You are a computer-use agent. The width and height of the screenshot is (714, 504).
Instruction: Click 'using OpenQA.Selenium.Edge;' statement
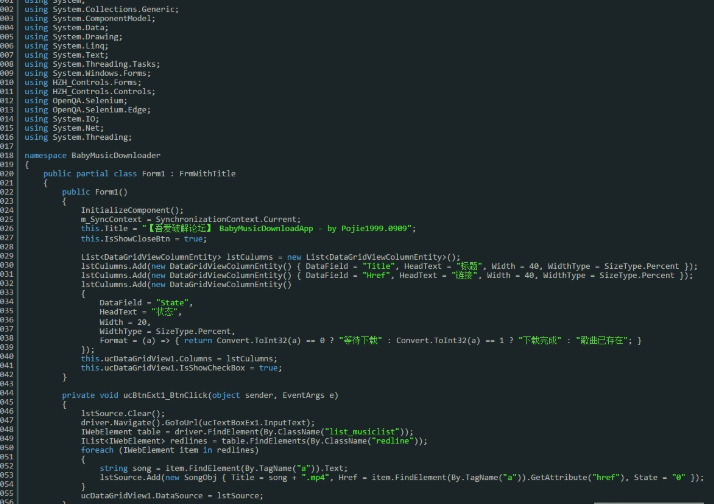point(87,109)
